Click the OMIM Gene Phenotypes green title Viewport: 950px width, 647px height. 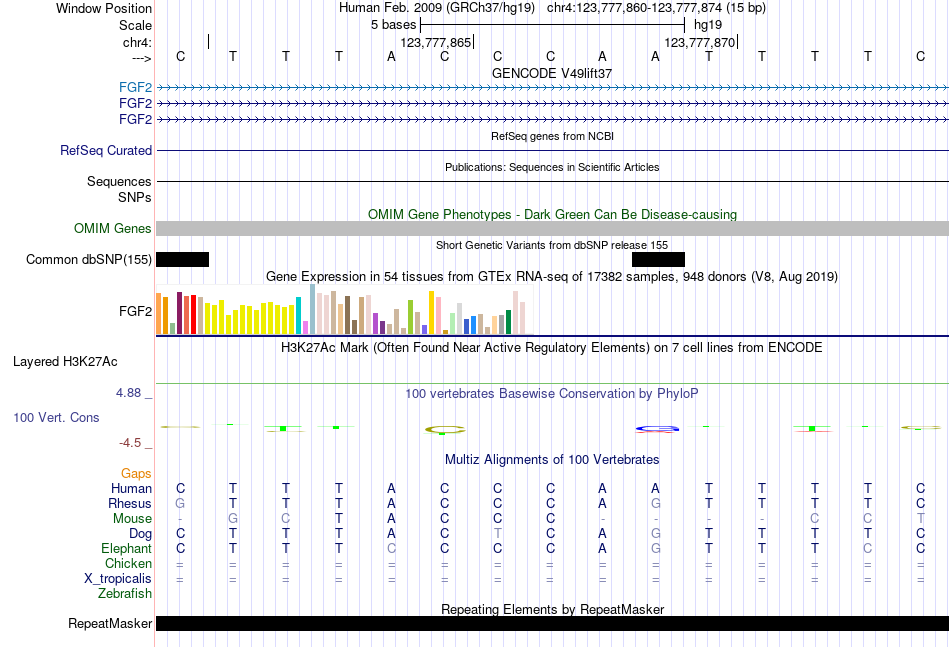[552, 214]
